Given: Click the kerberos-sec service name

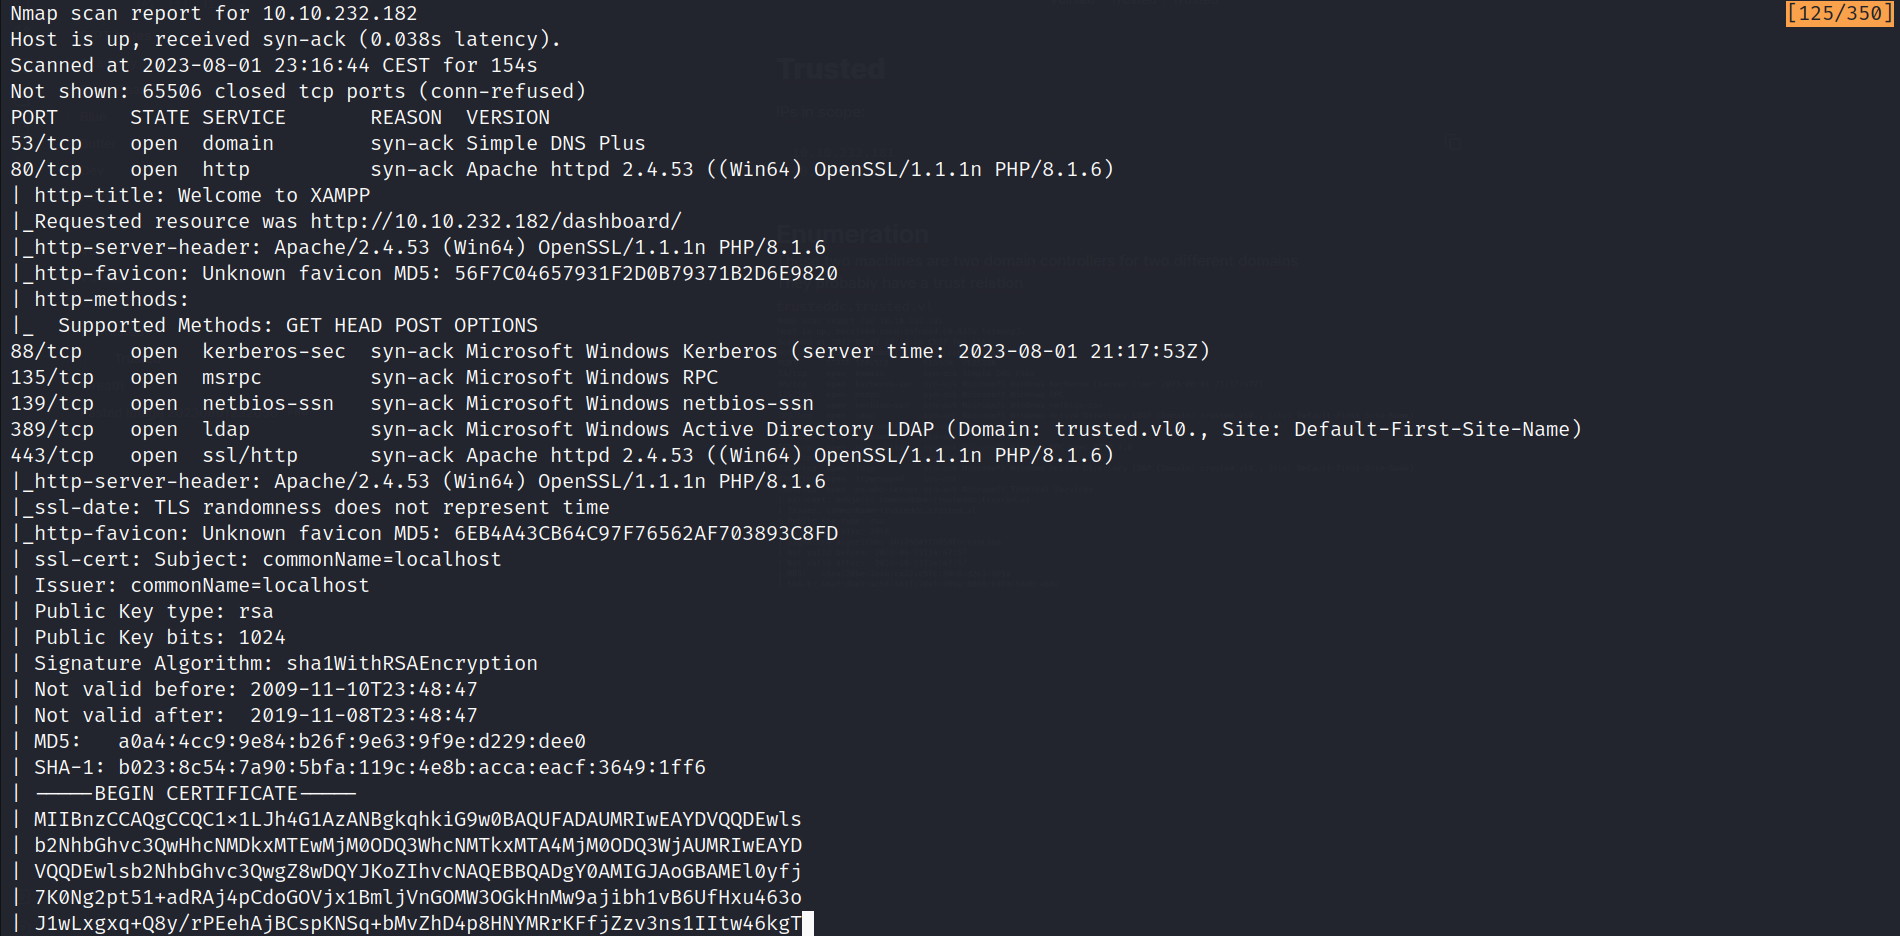Looking at the screenshot, I should [x=274, y=351].
